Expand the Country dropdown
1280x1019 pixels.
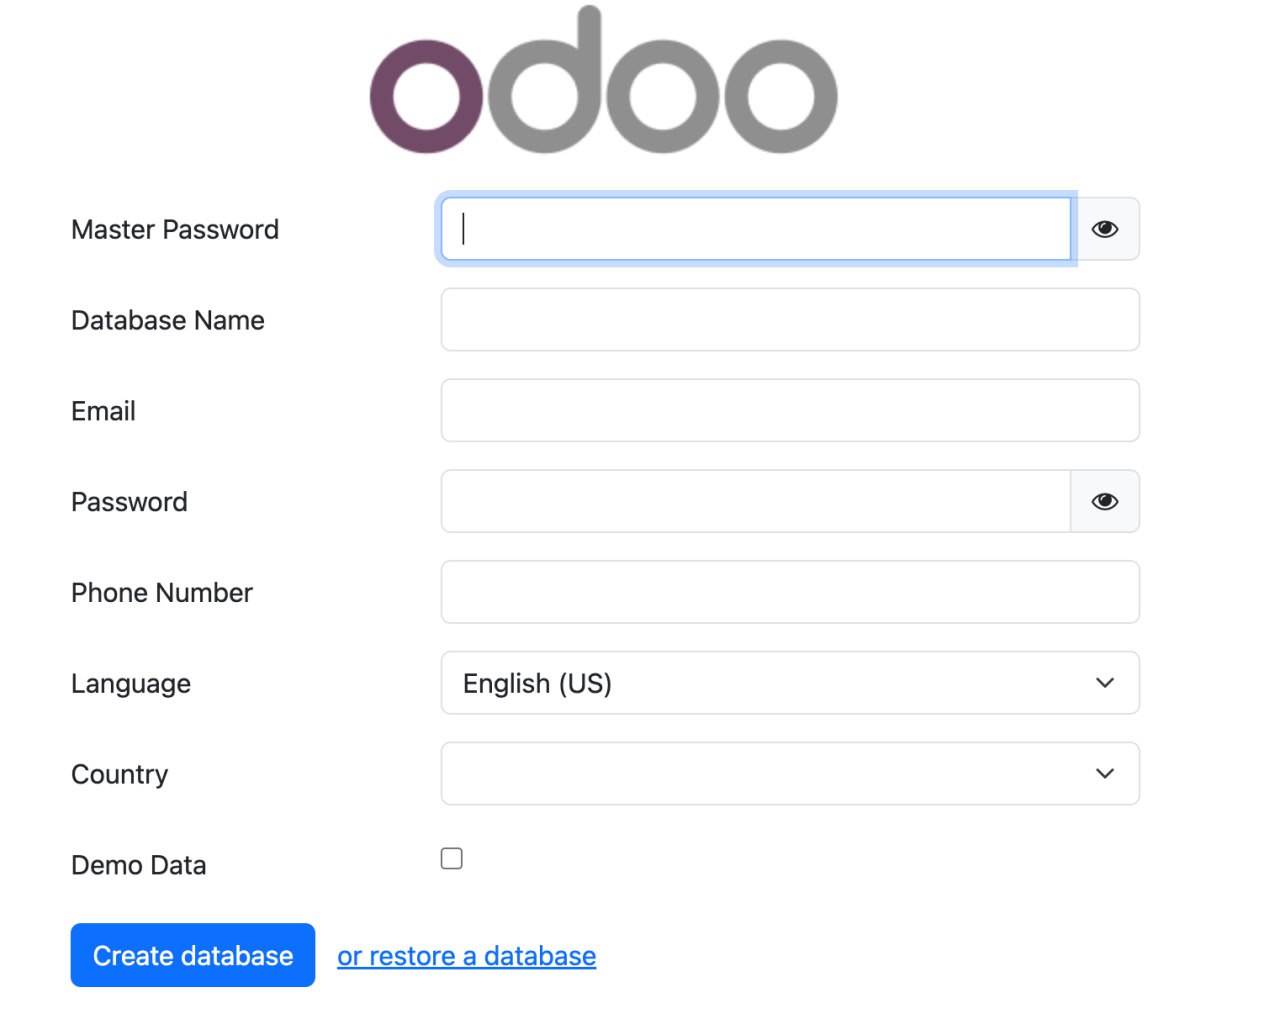pyautogui.click(x=790, y=774)
